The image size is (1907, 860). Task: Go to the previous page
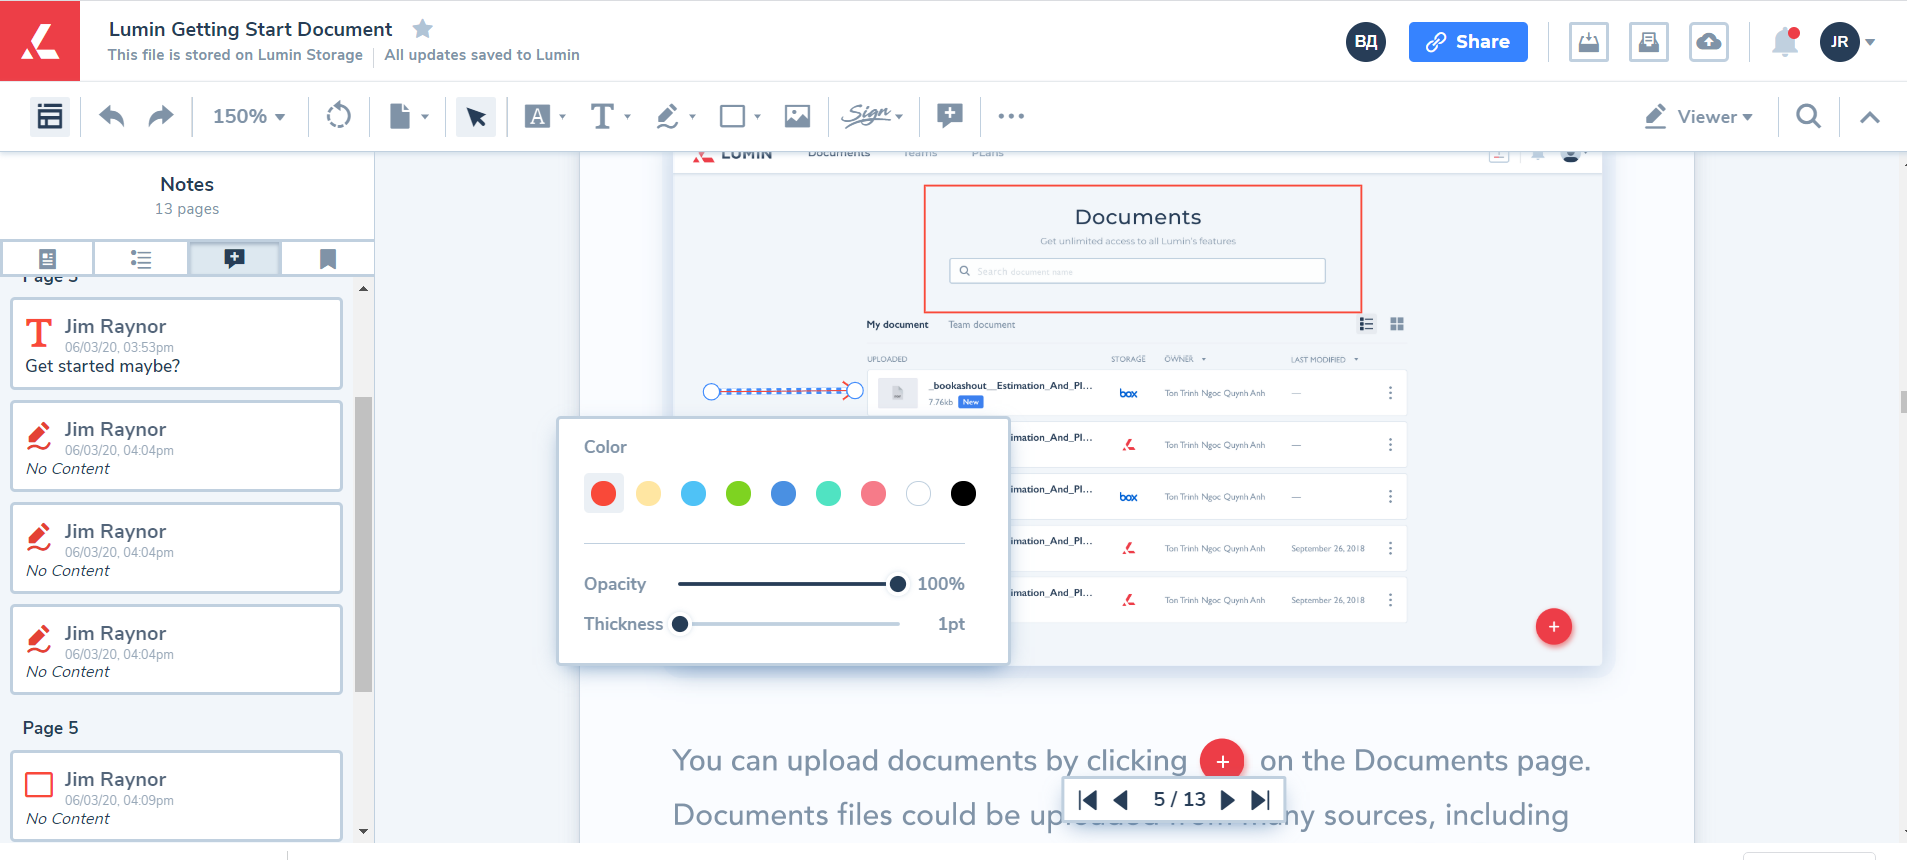click(1121, 800)
